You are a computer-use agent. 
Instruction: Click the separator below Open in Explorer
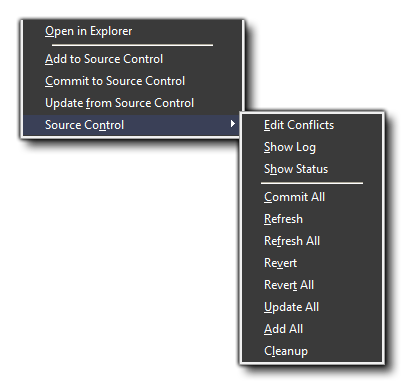tap(132, 45)
